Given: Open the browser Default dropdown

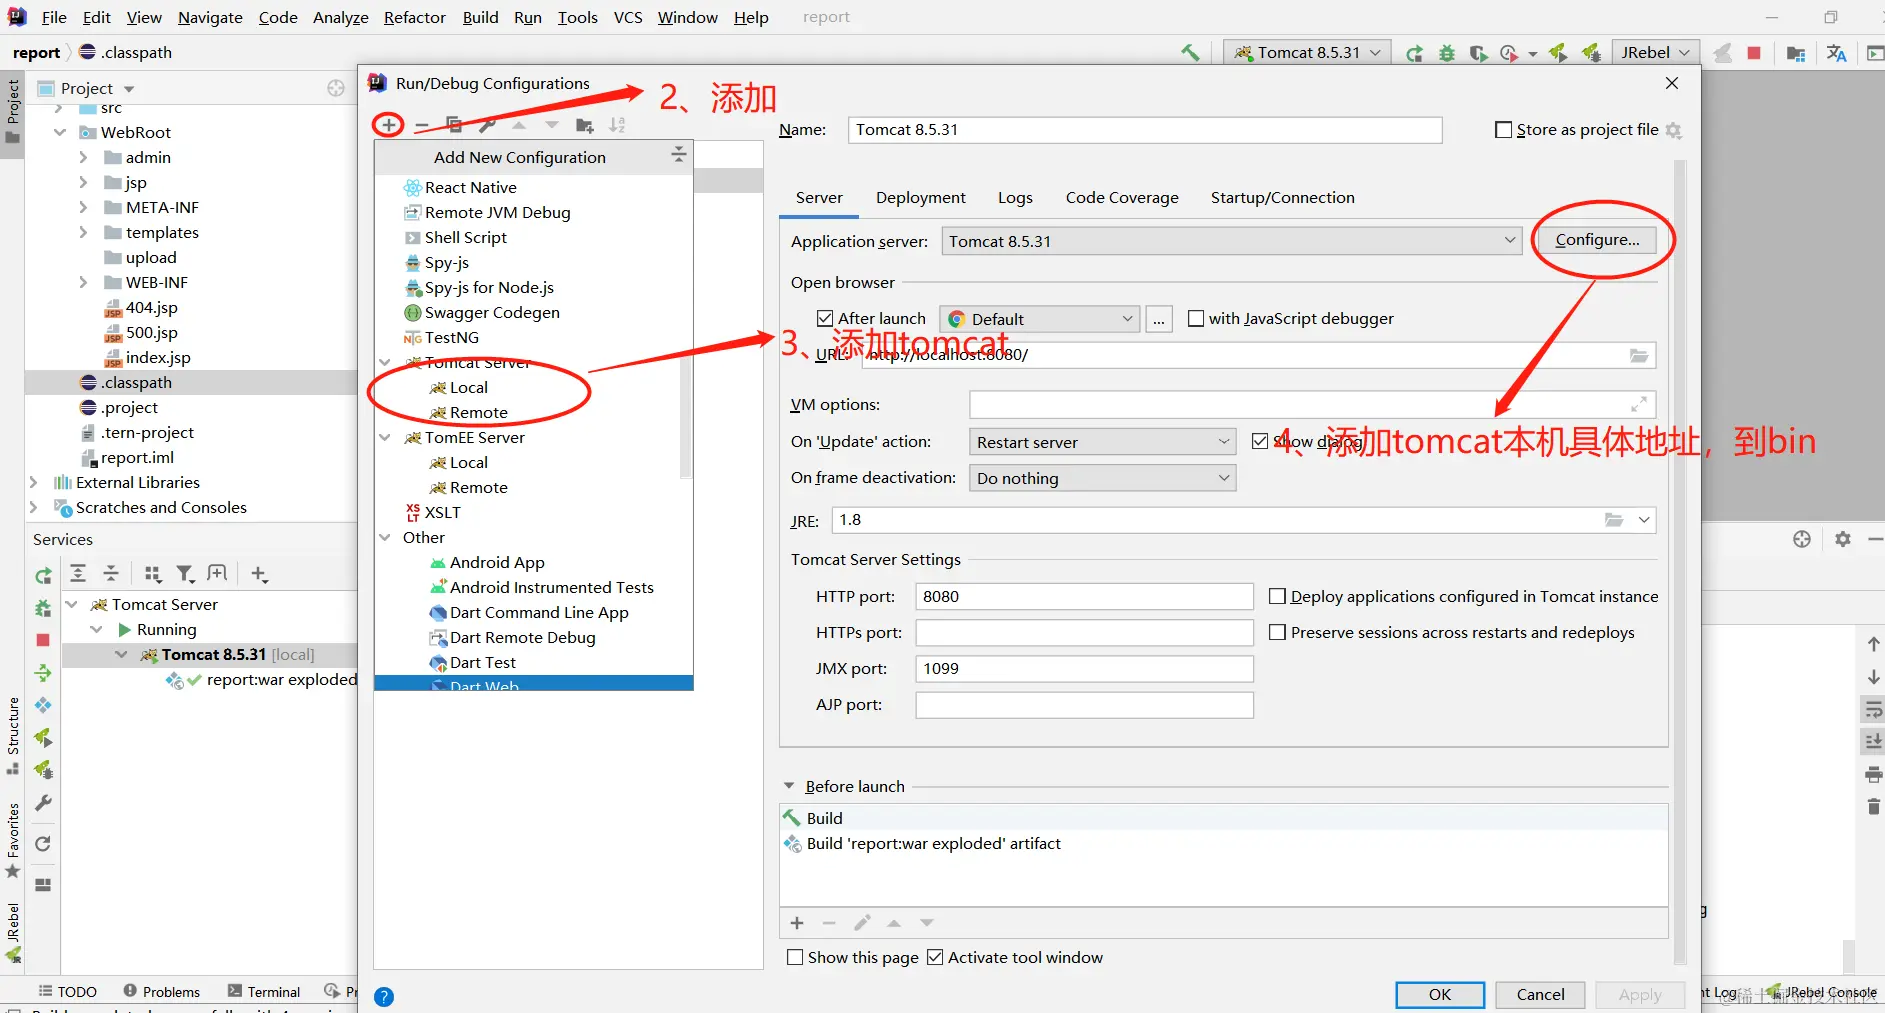Looking at the screenshot, I should (1040, 319).
